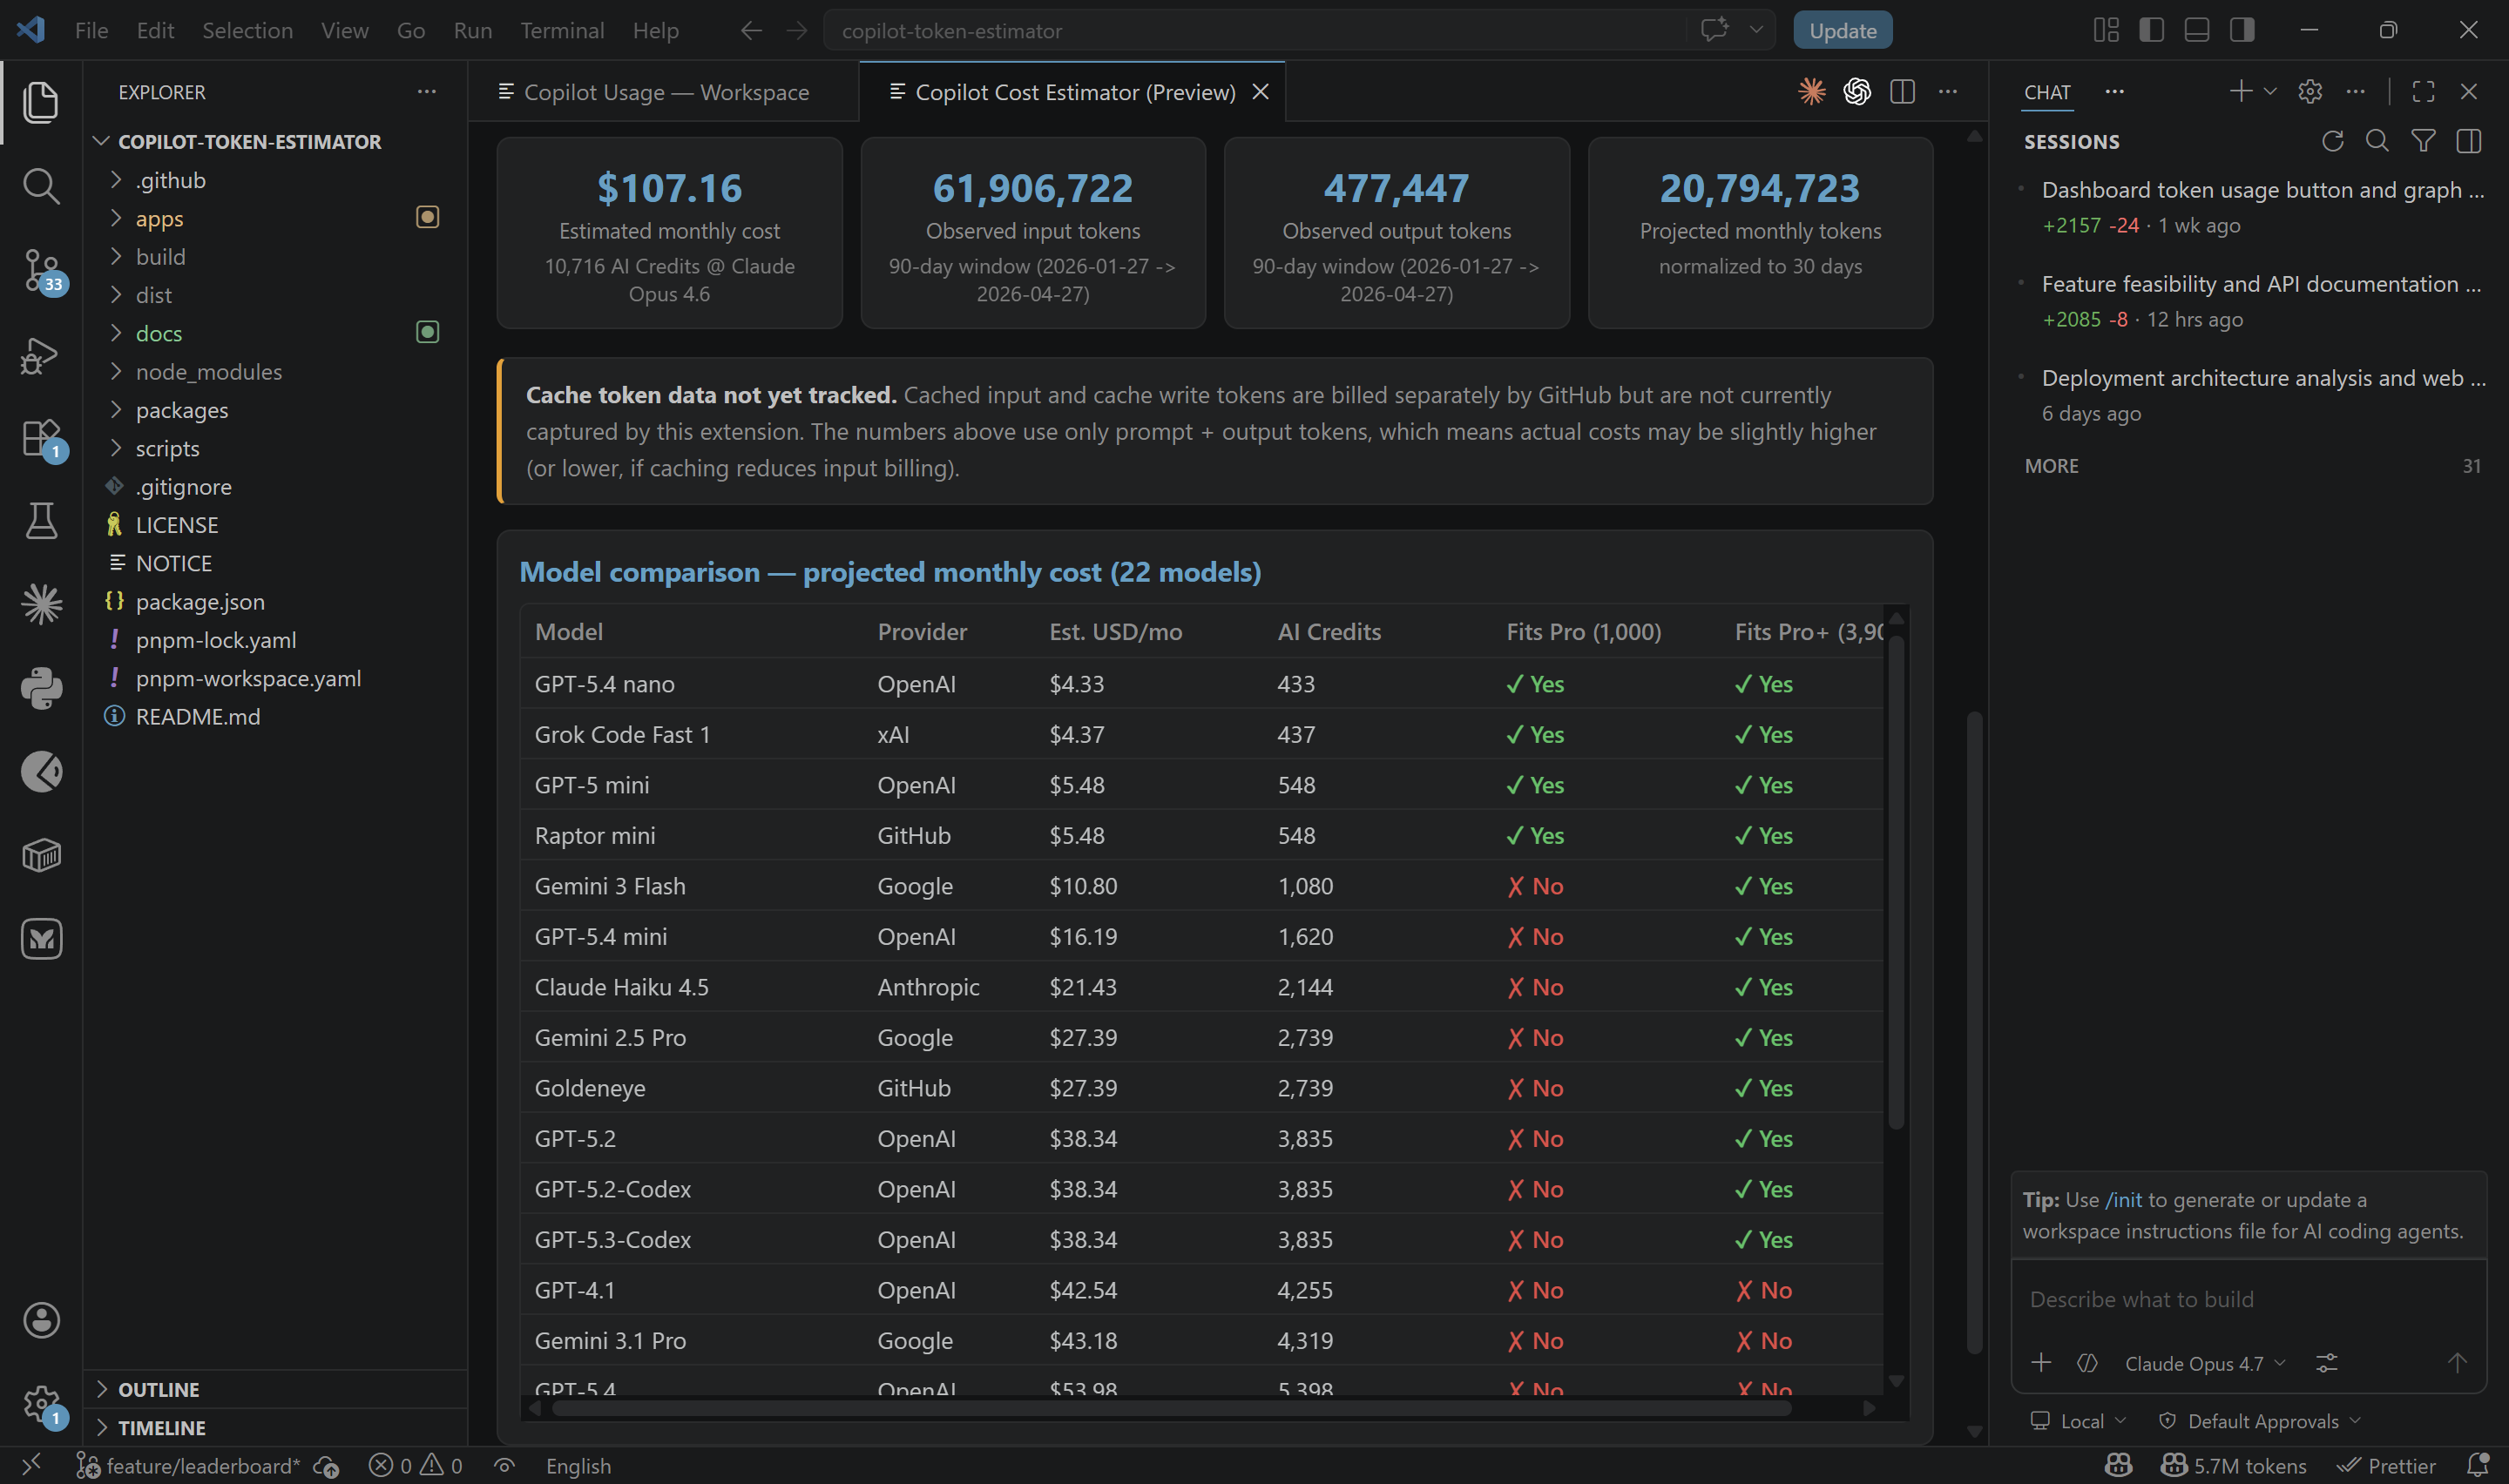Open notifications bell in status bar
Screen dimensions: 2509x1484
(2477, 1465)
